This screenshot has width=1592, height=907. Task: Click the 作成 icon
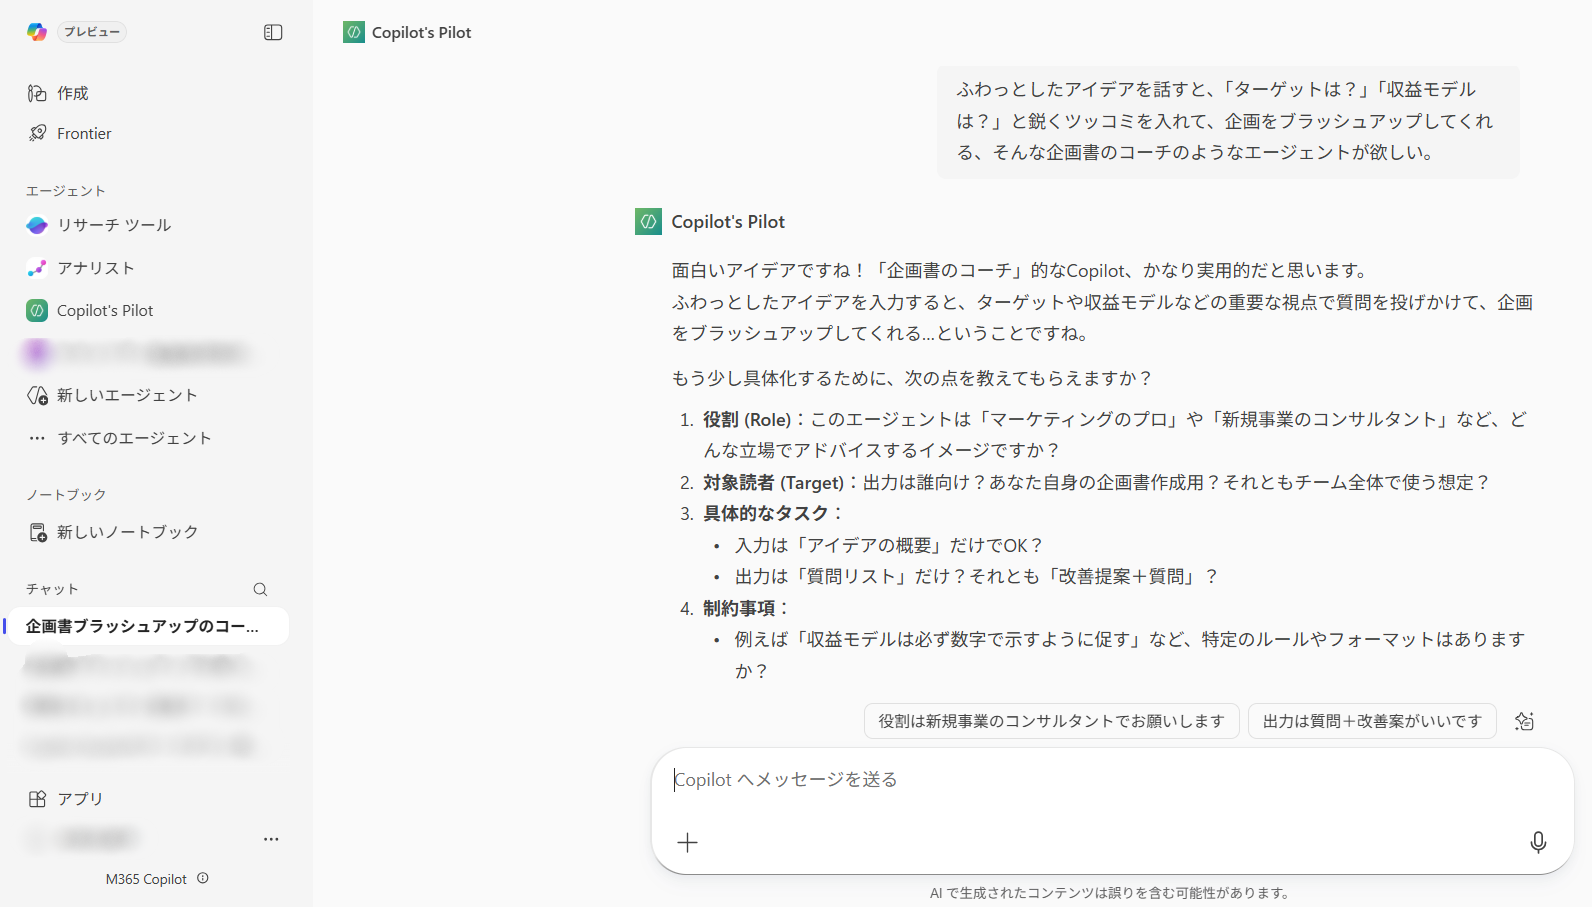[x=37, y=93]
